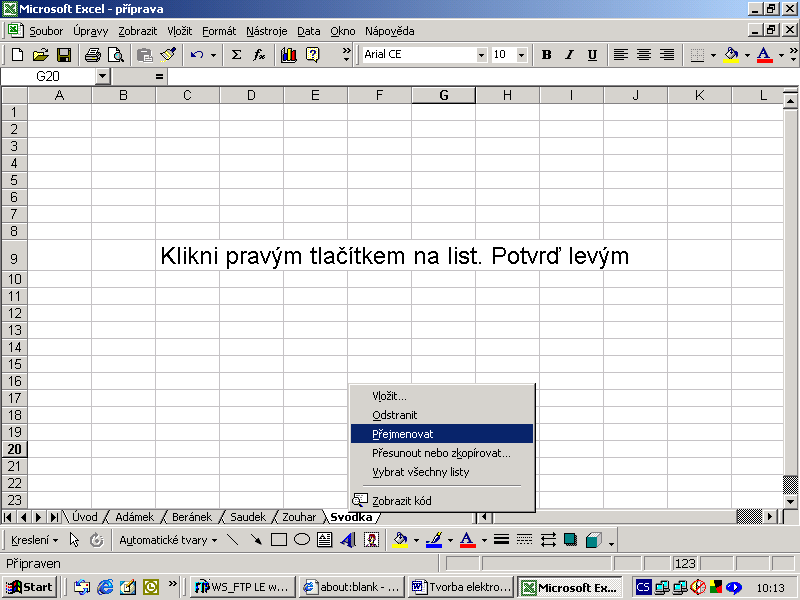Align text left in the formatting toolbar
Image resolution: width=800 pixels, height=600 pixels.
pyautogui.click(x=620, y=55)
